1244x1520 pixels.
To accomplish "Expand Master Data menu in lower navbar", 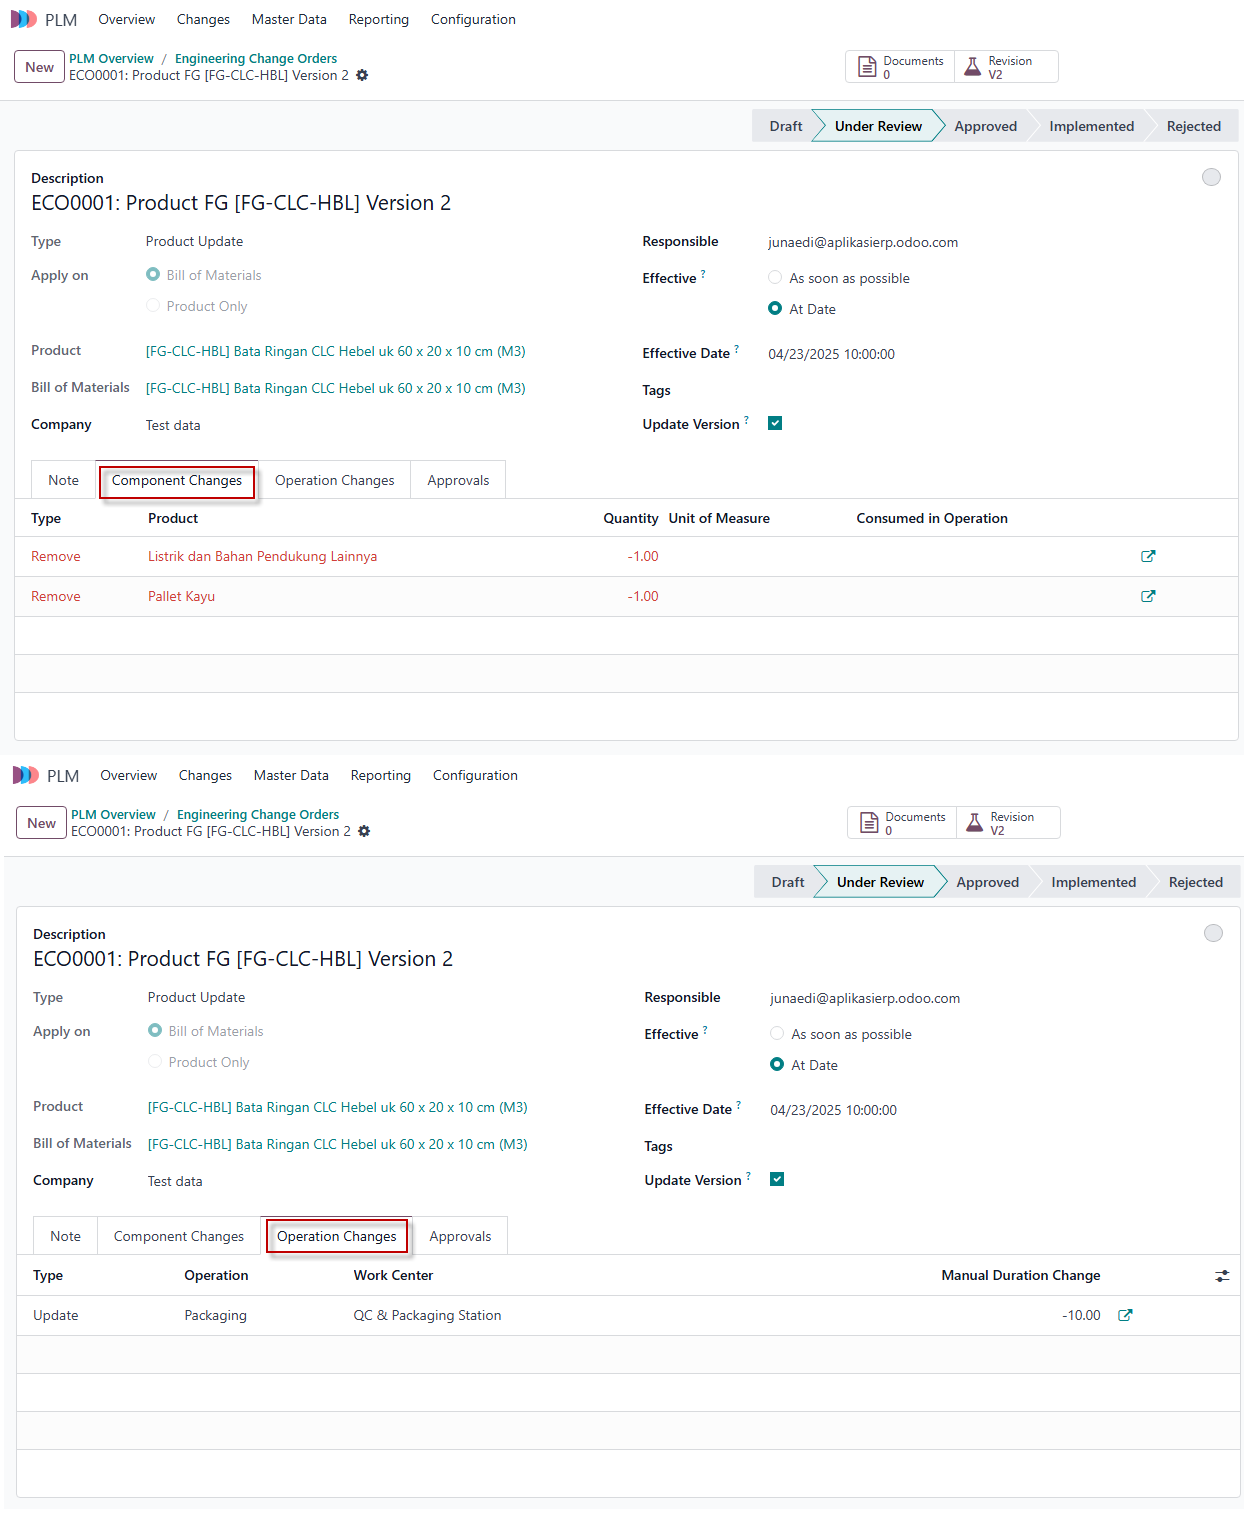I will [291, 775].
